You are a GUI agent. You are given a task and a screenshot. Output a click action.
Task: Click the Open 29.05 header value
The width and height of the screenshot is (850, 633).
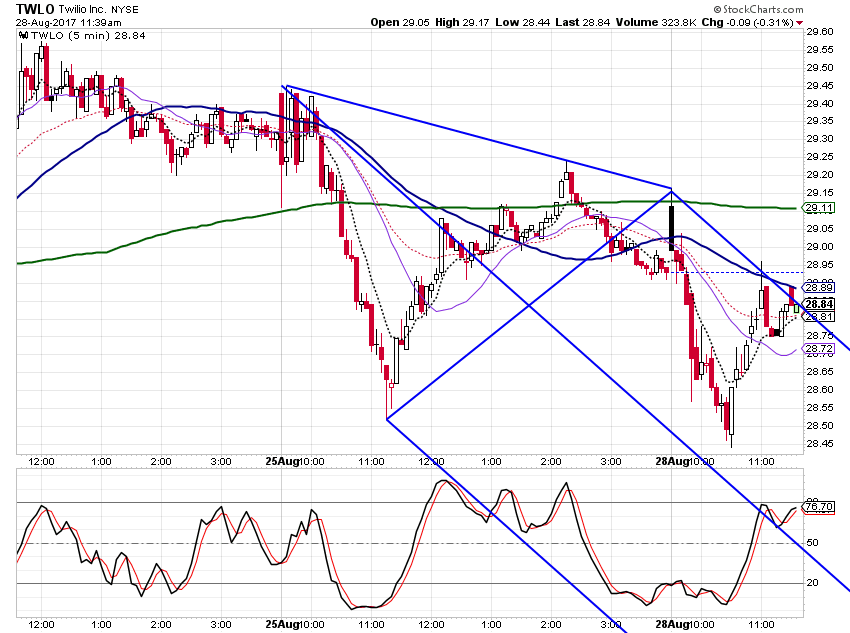[400, 23]
